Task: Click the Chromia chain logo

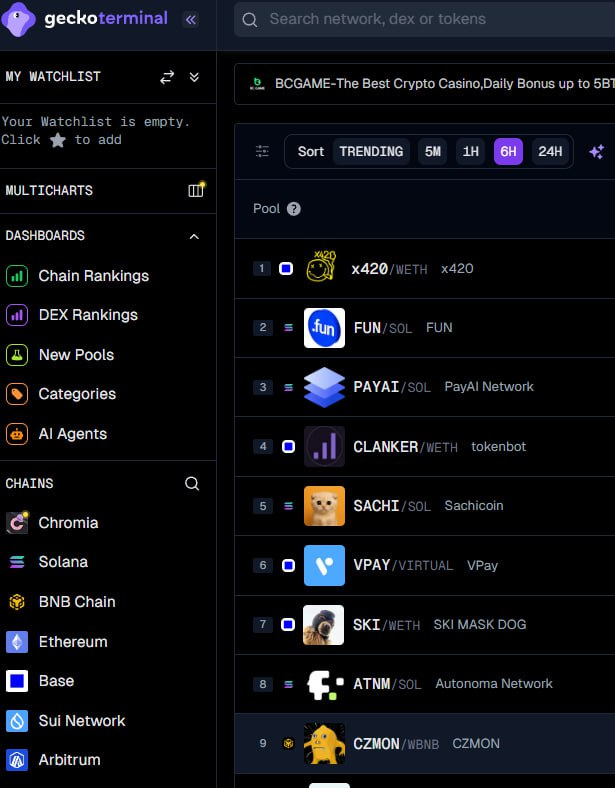Action: (17, 523)
